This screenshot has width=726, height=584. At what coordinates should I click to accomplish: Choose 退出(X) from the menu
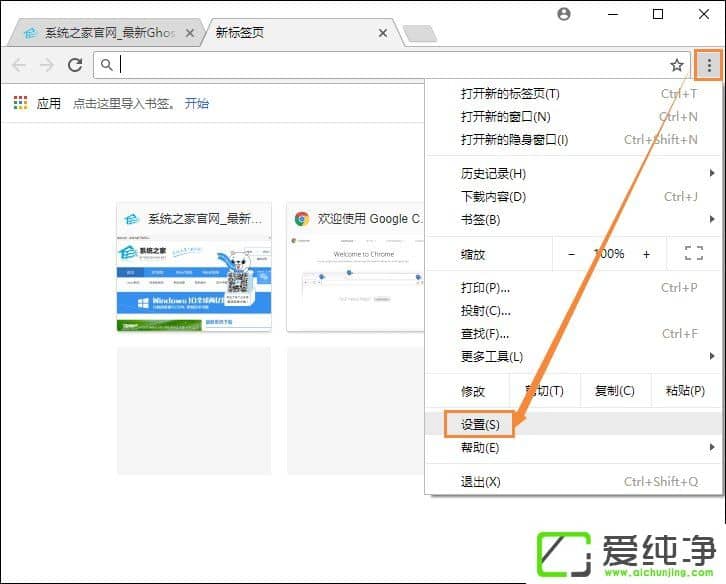click(574, 482)
